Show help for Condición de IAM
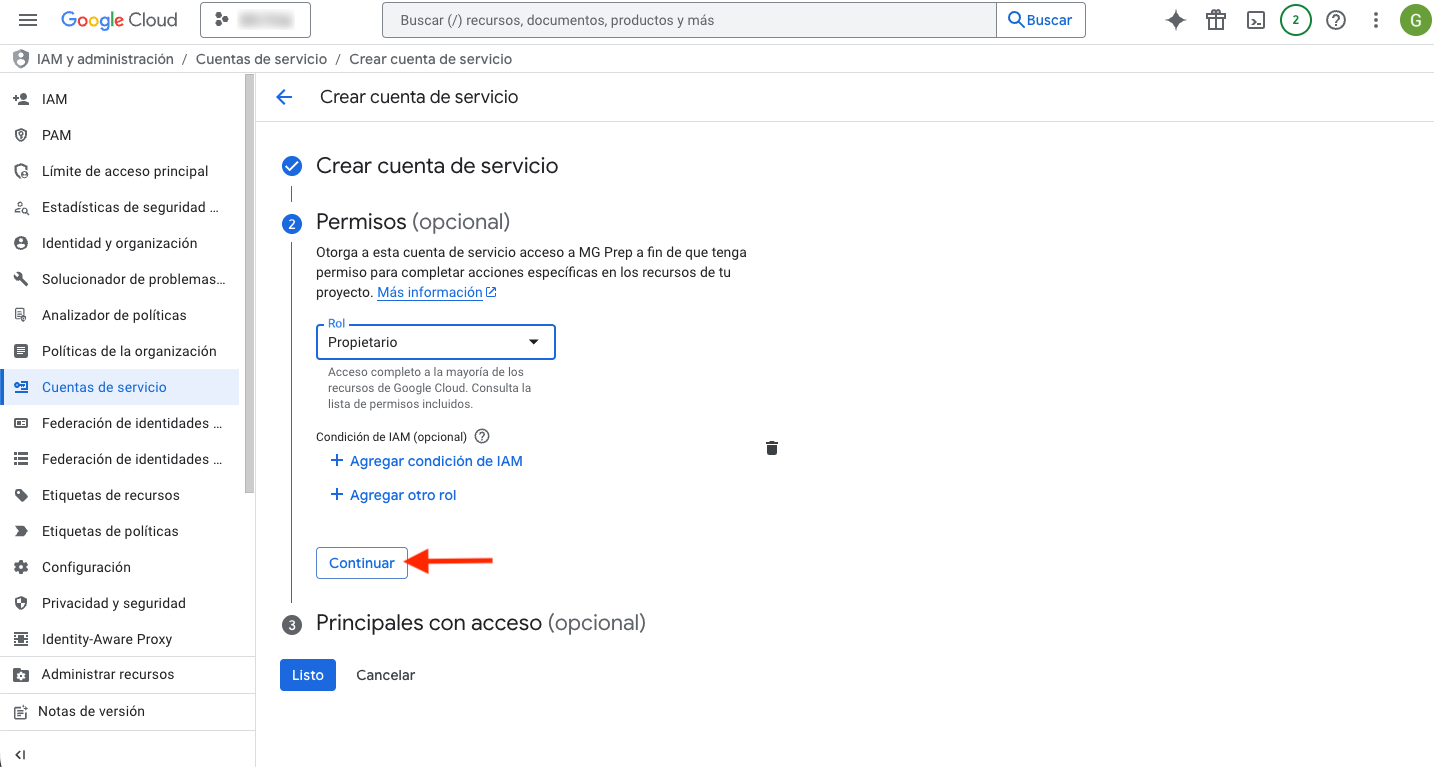Viewport: 1434px width, 767px height. [x=482, y=436]
